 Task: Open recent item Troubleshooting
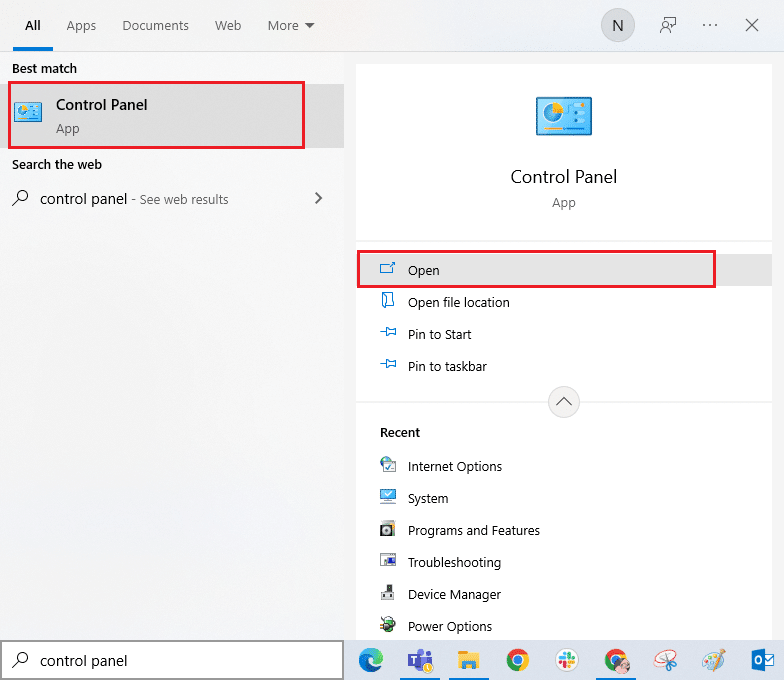pos(564,562)
